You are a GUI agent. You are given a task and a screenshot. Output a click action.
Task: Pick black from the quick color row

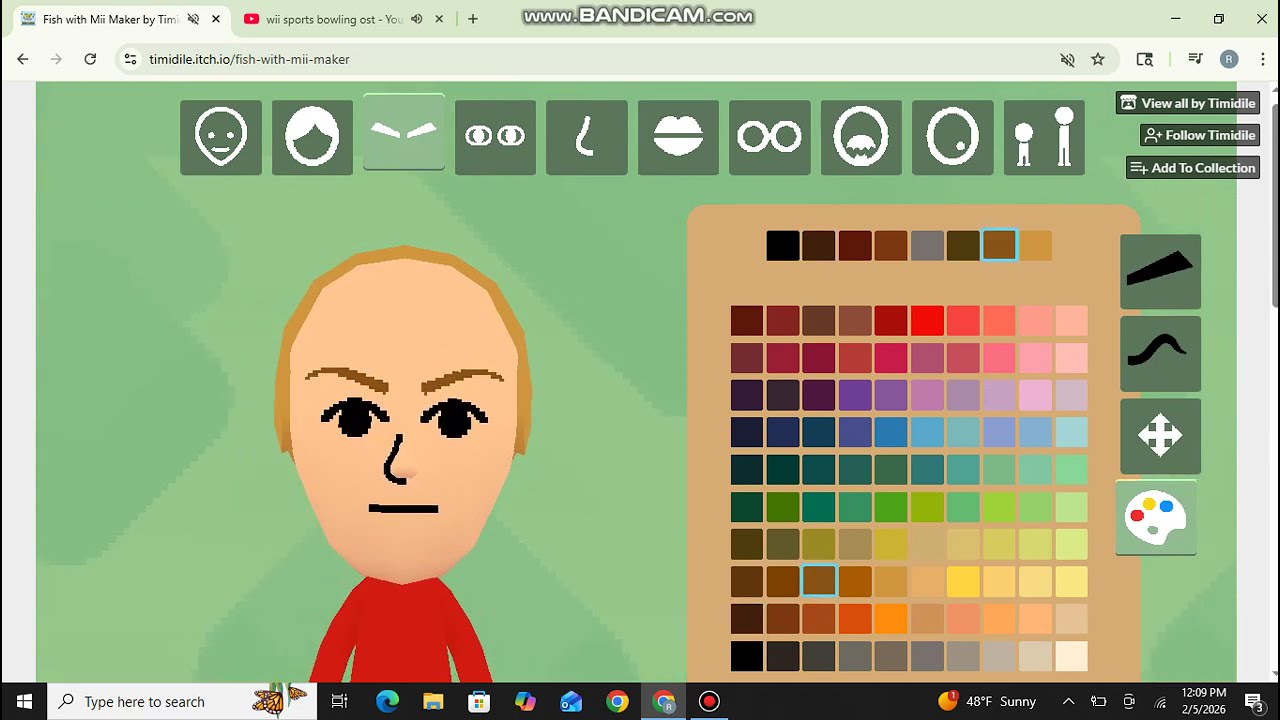(783, 246)
